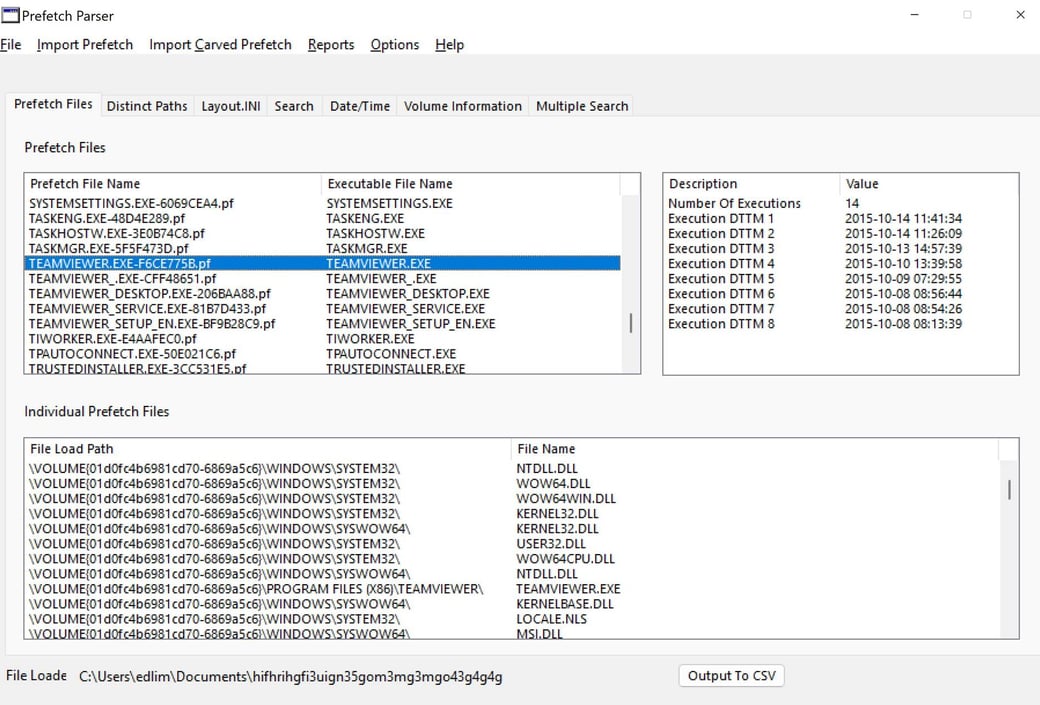Open the Options menu
The image size is (1040, 705).
(x=395, y=44)
